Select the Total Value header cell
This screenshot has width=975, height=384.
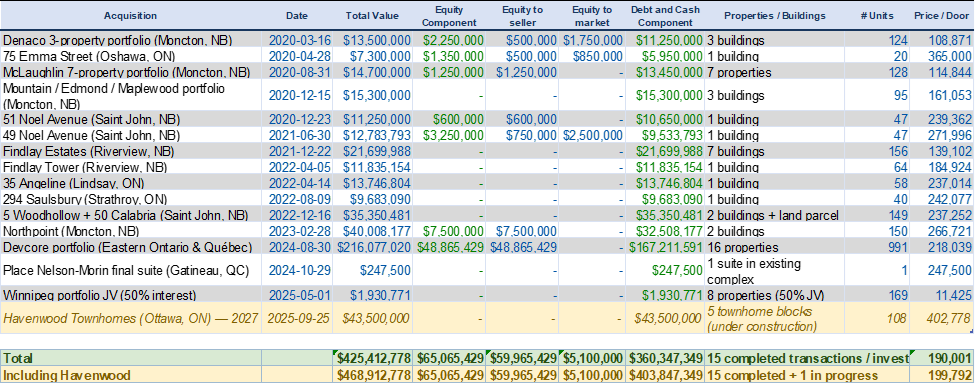(373, 16)
